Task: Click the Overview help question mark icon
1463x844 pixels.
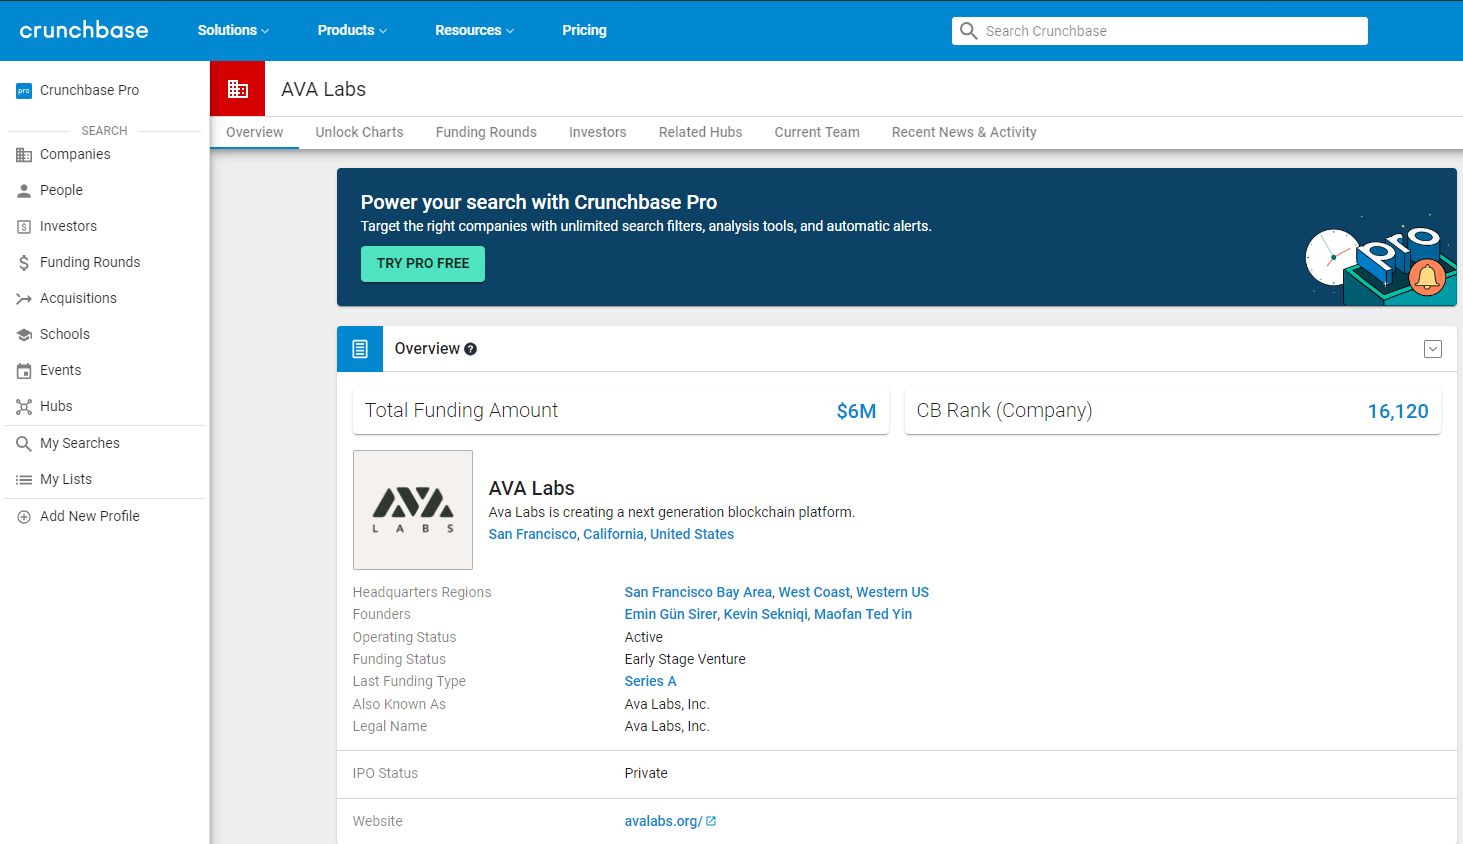Action: coord(470,349)
